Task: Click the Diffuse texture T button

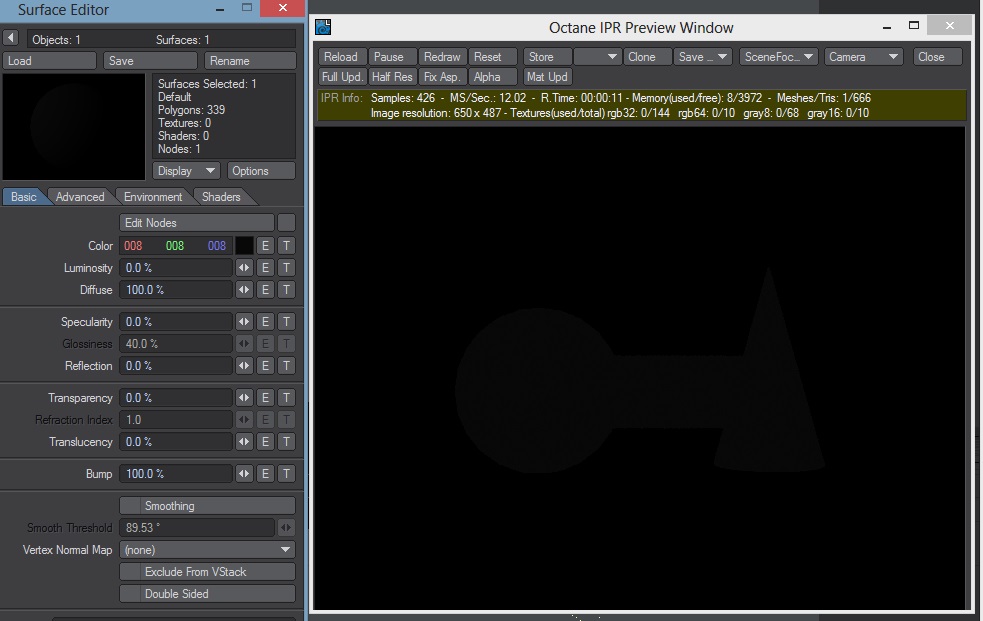Action: 286,290
